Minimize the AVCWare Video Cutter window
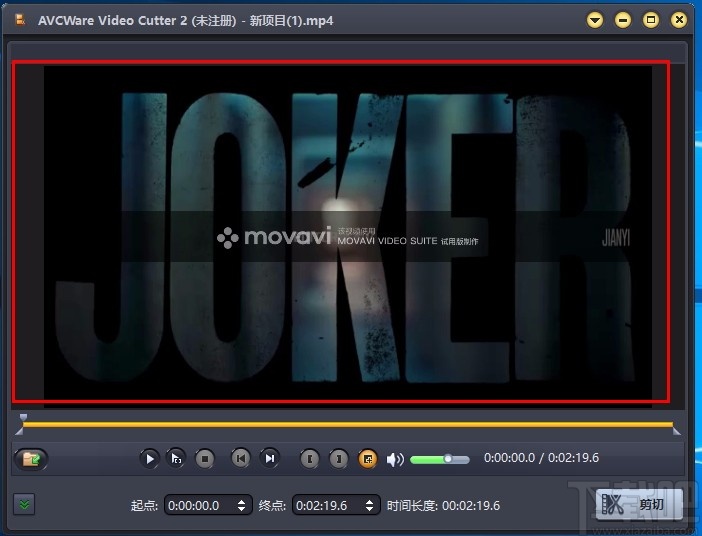 [623, 20]
